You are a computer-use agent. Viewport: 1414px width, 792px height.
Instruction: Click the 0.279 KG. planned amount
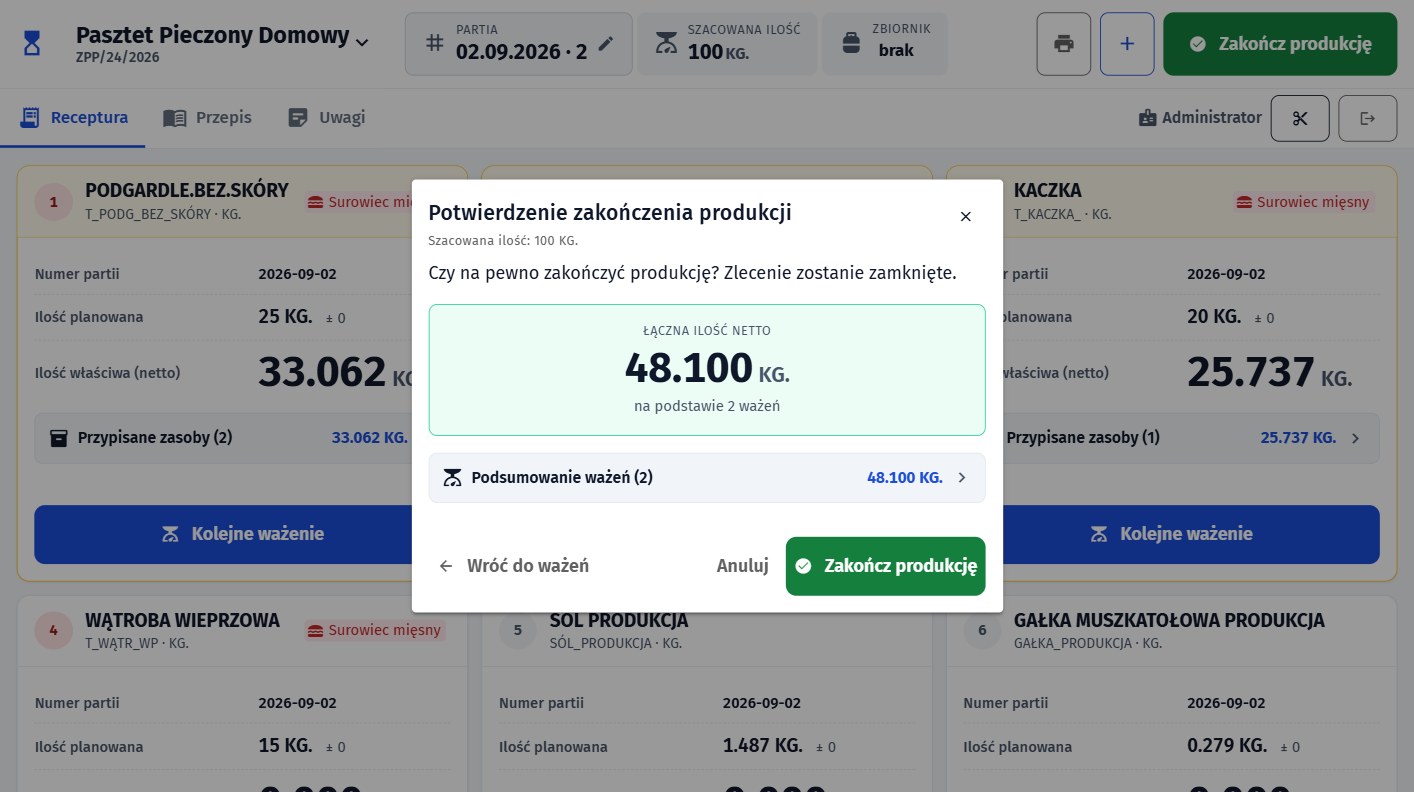coord(1227,746)
